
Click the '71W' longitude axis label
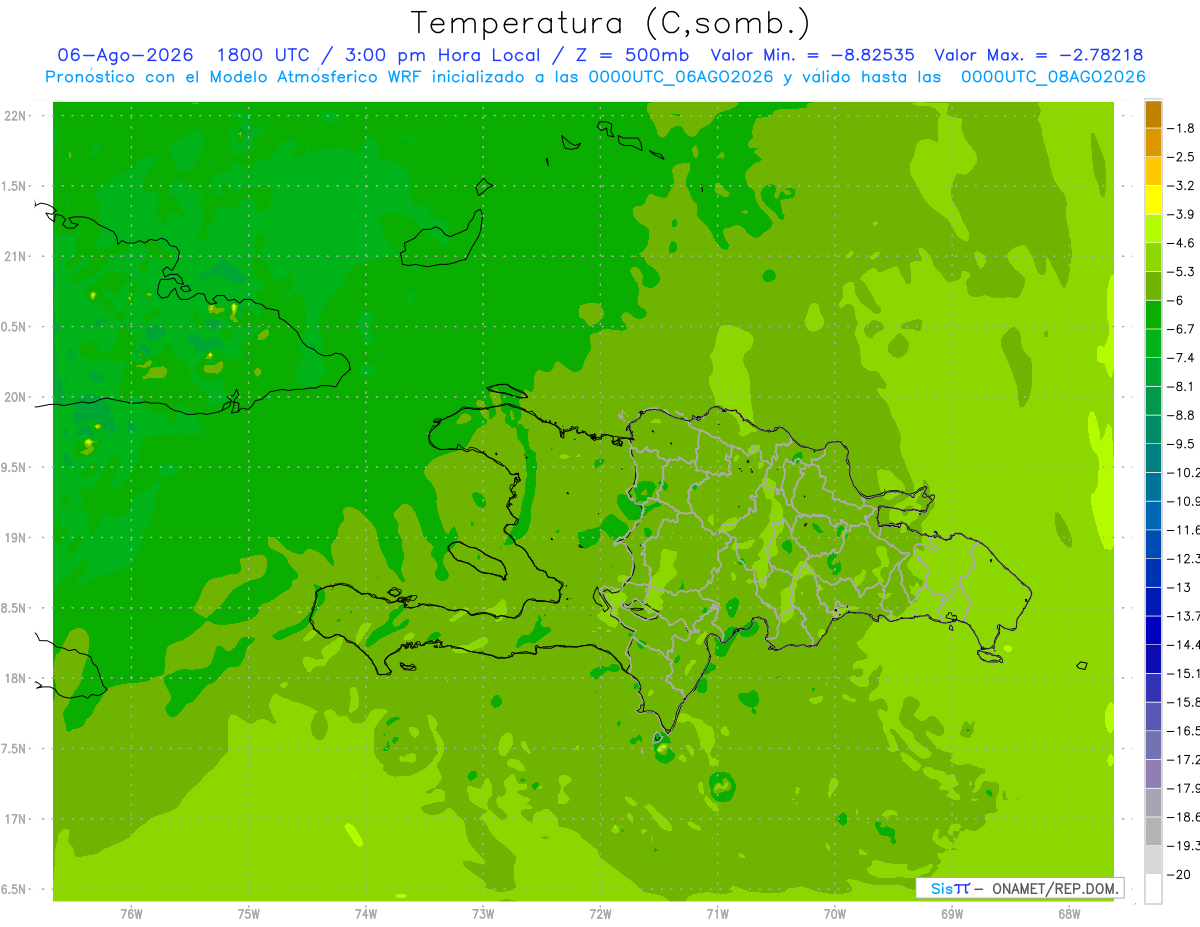(x=717, y=914)
